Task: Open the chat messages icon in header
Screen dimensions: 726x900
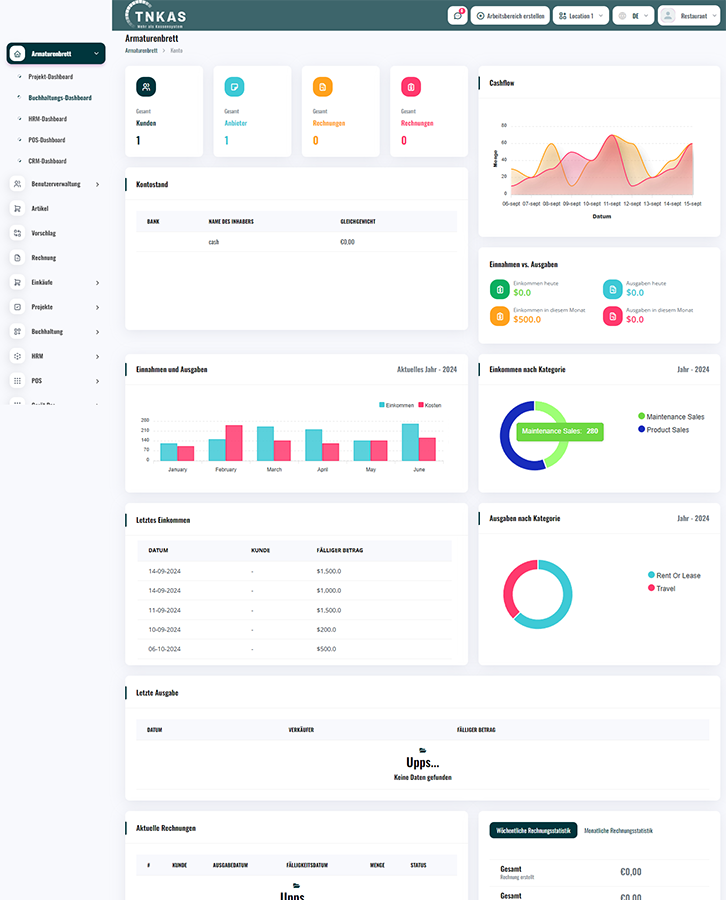Action: coord(458,16)
